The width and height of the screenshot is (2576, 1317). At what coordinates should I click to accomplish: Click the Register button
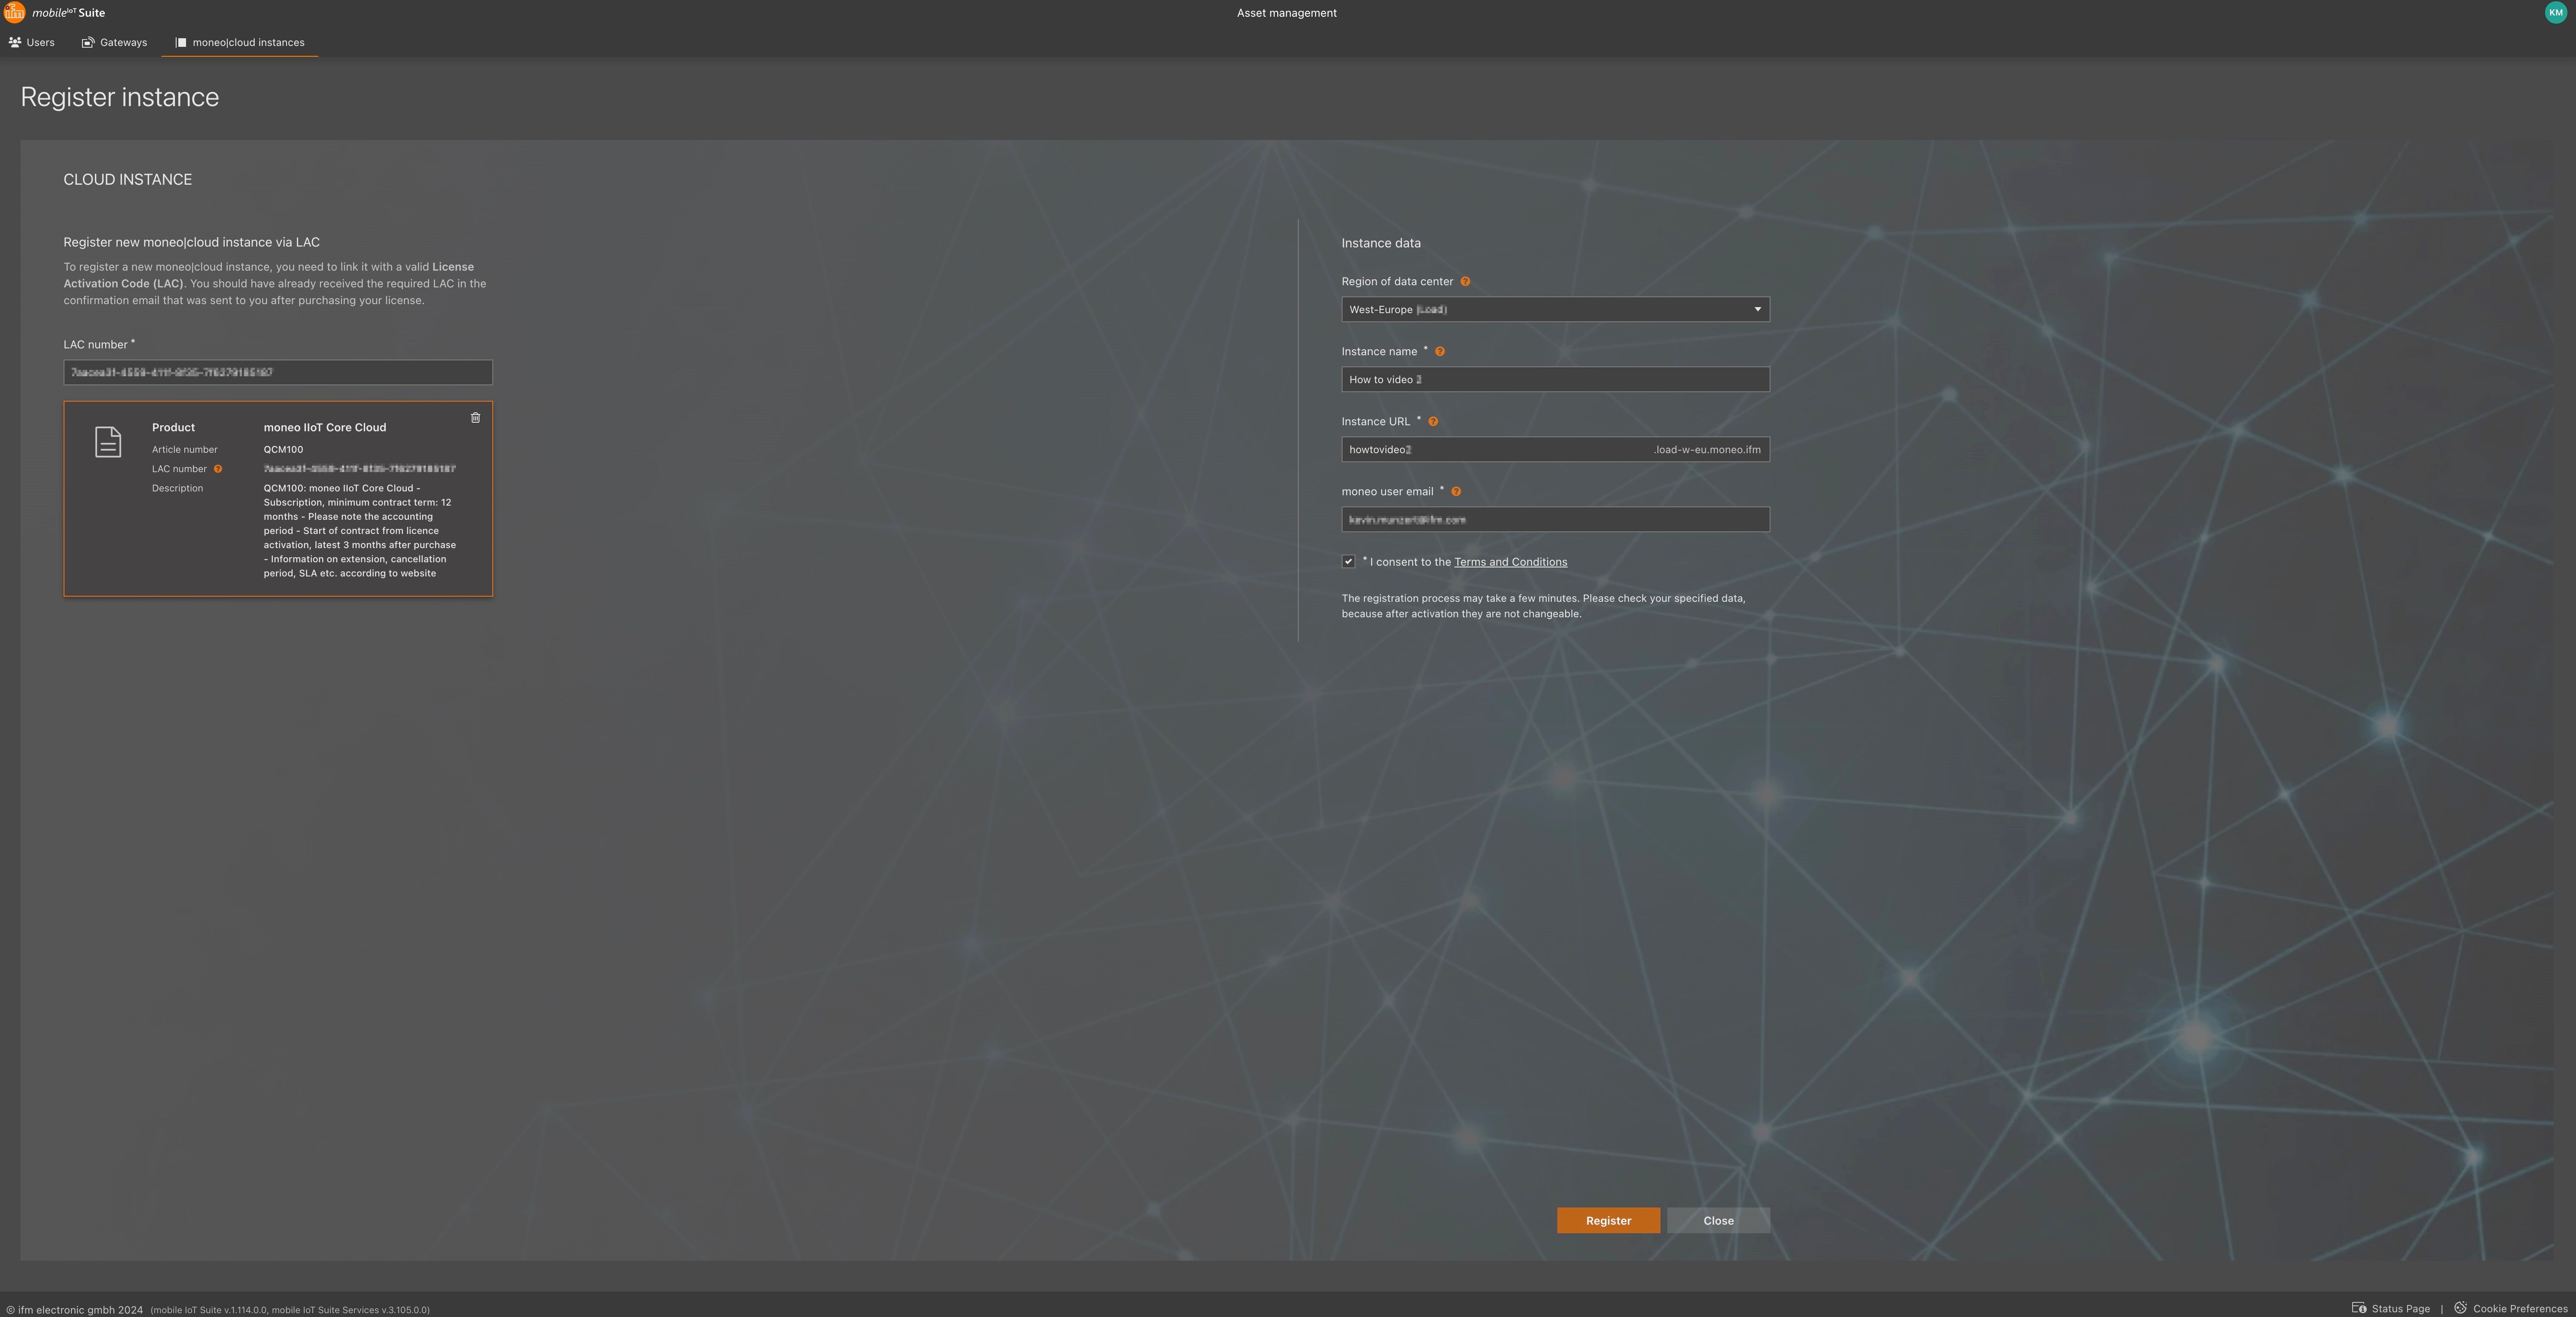tap(1608, 1220)
